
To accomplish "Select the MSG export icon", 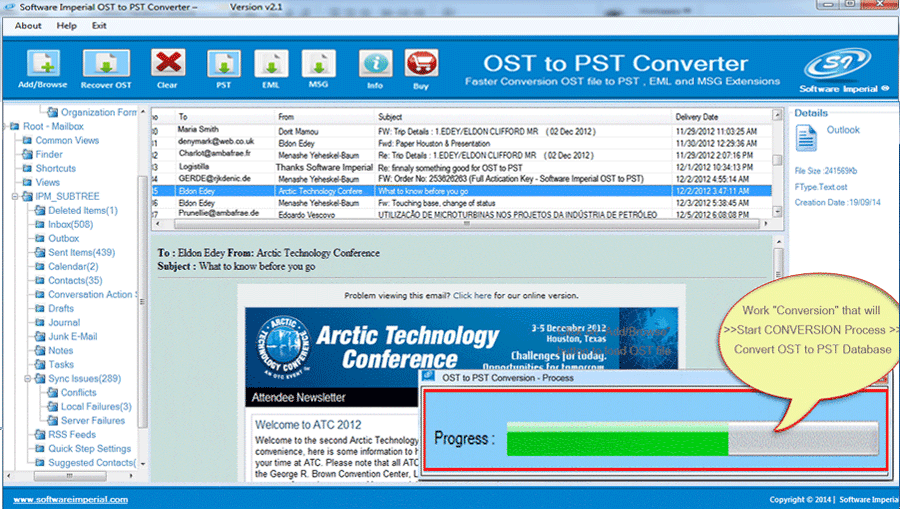I will [319, 64].
